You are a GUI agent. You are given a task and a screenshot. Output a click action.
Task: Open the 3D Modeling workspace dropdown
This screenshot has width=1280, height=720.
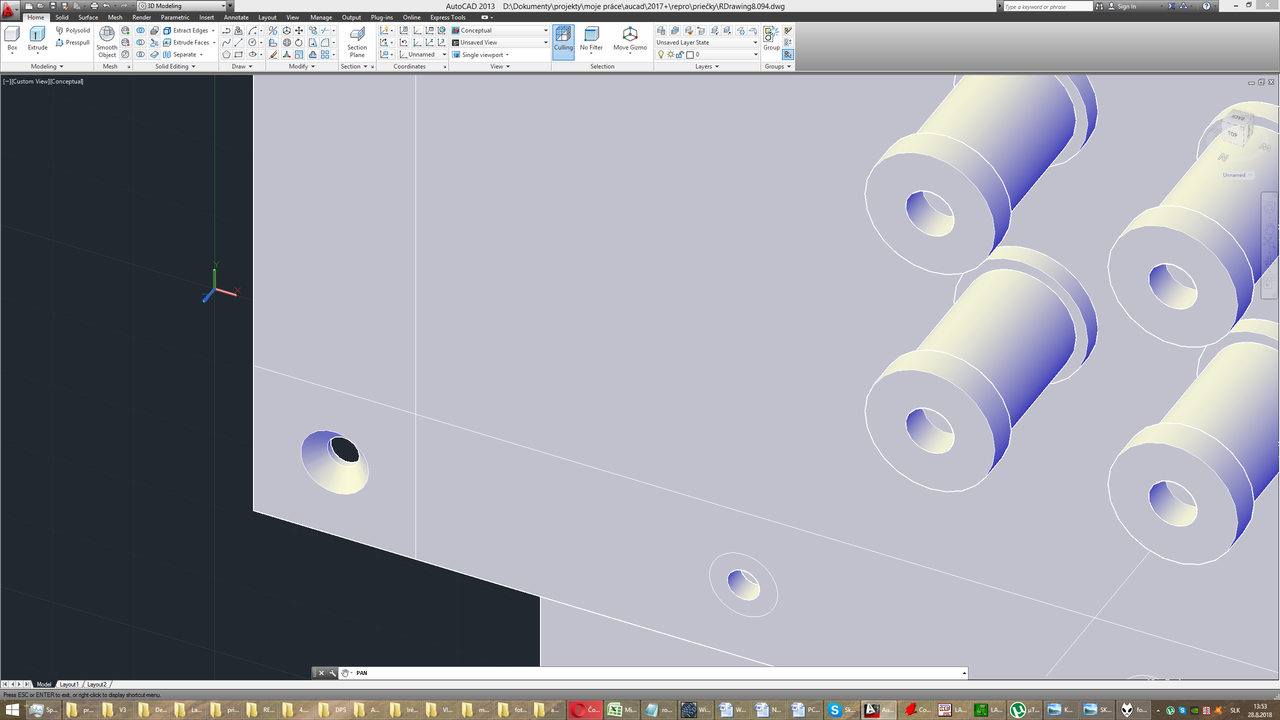tap(184, 6)
